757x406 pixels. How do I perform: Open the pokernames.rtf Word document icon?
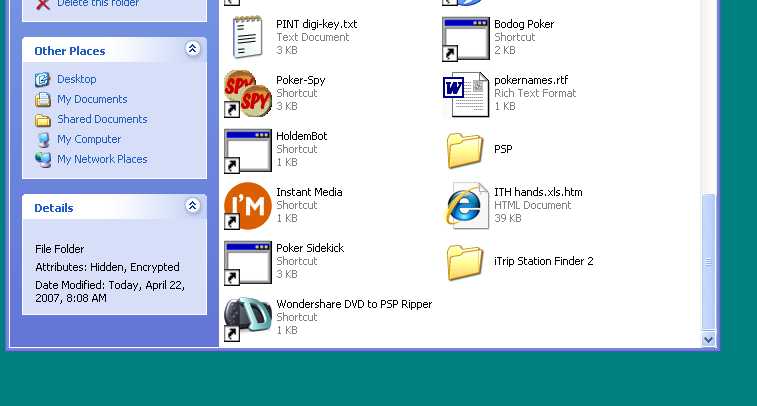pos(466,94)
